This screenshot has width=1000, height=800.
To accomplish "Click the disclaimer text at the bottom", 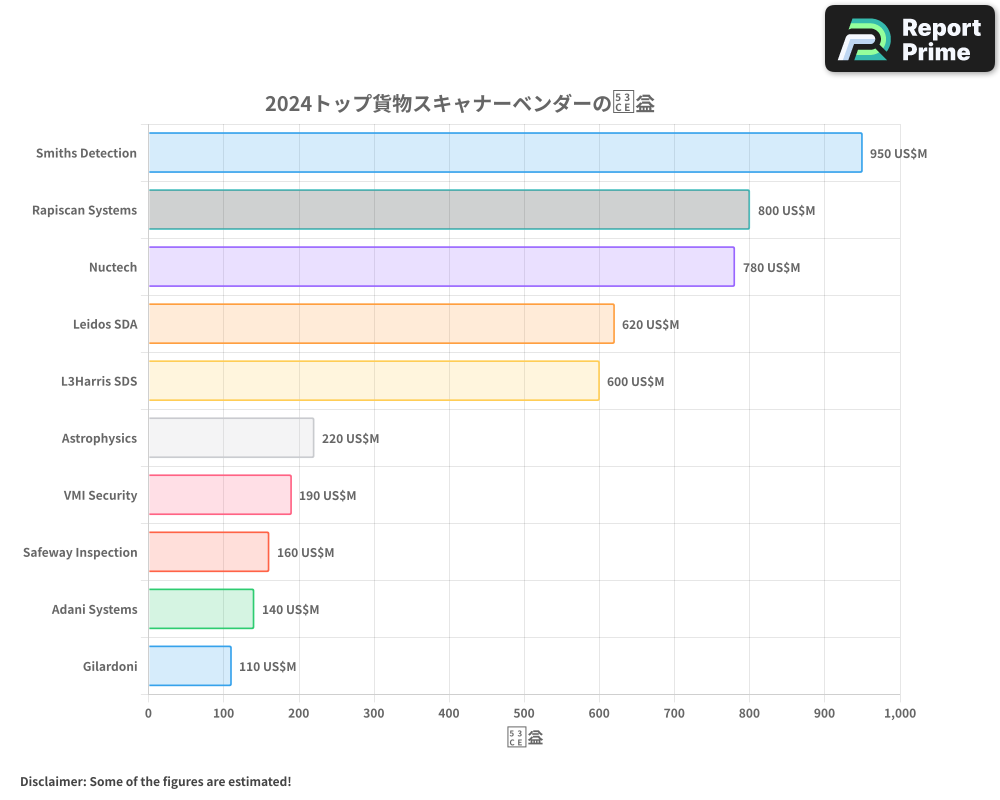I will pyautogui.click(x=154, y=781).
